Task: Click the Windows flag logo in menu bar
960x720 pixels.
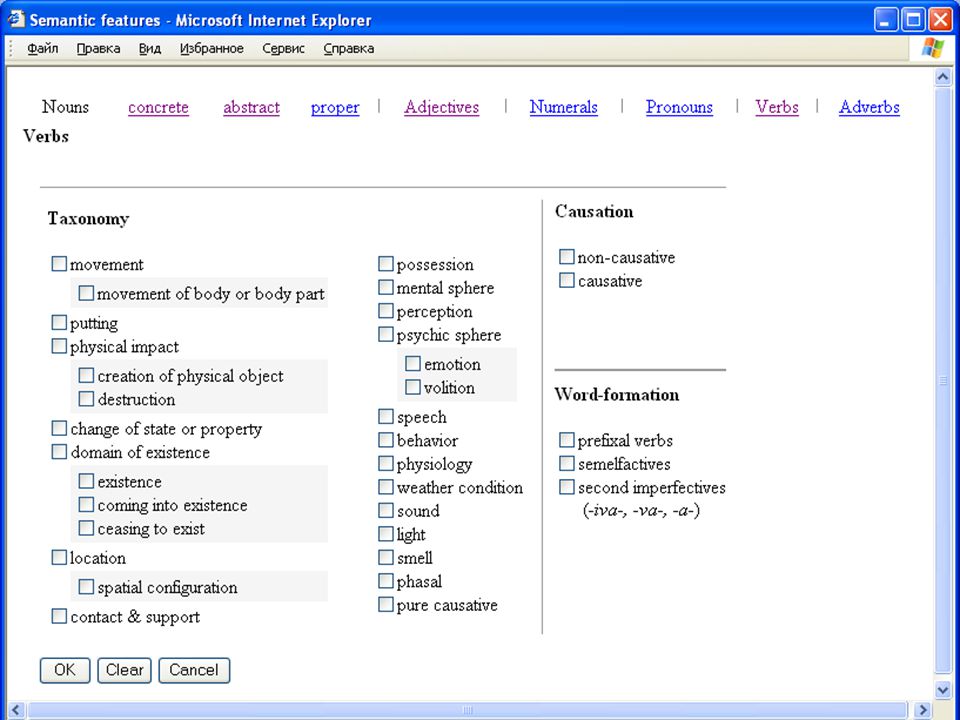Action: coord(932,48)
